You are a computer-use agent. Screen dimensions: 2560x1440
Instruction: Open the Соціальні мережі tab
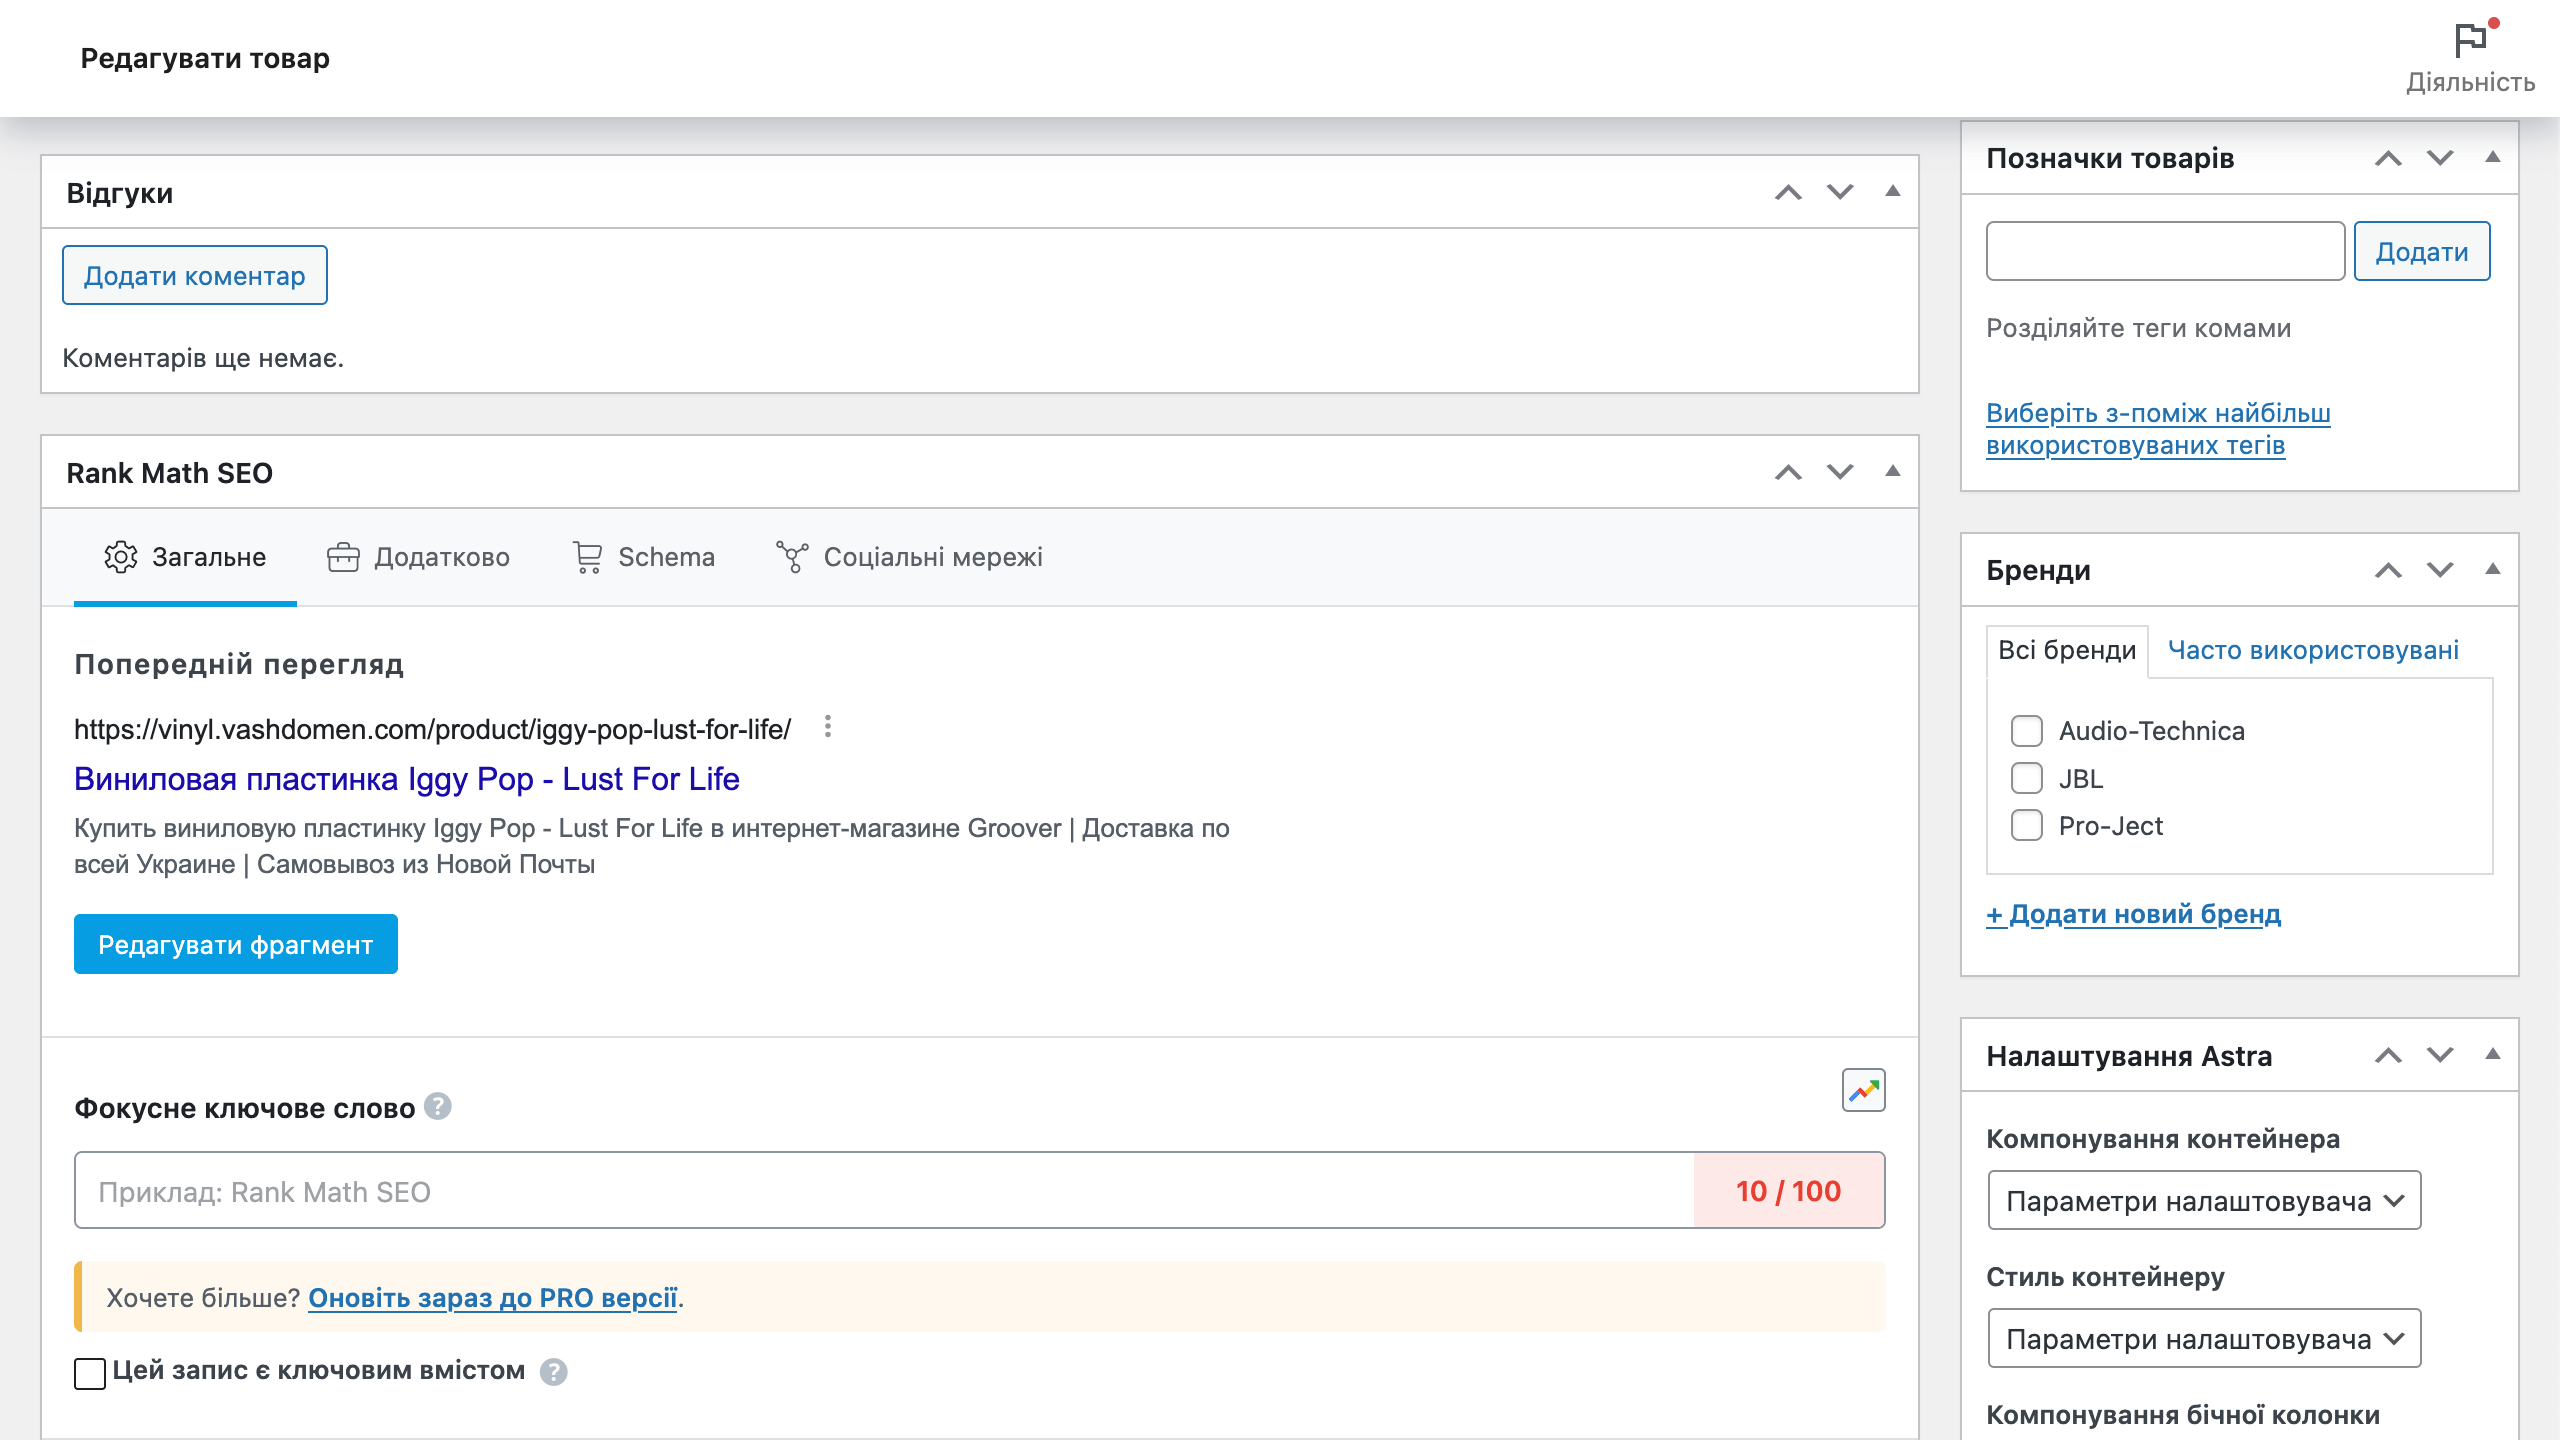[x=909, y=557]
